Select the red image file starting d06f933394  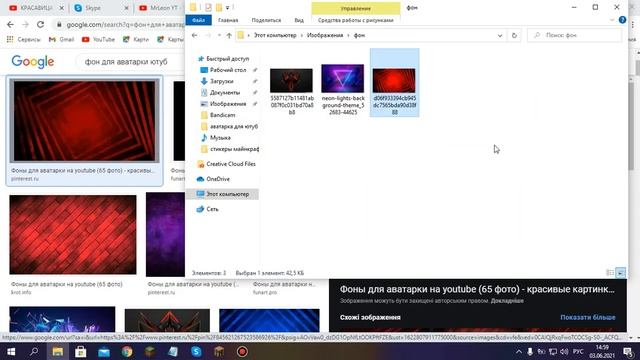click(394, 83)
